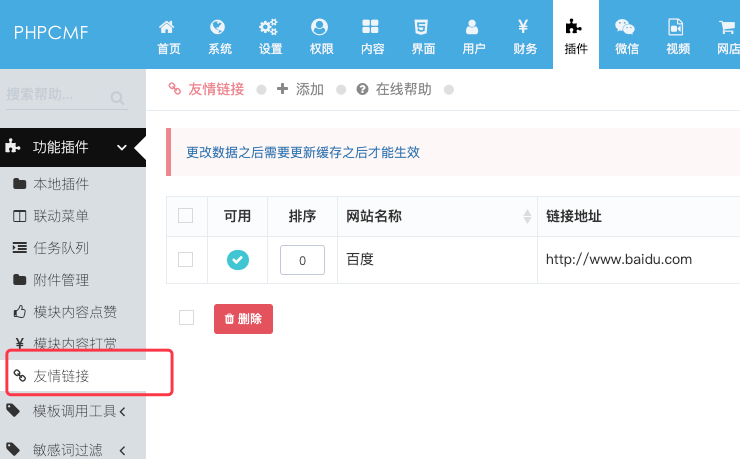The image size is (740, 459).
Task: Open 联动菜单 in the sidebar
Action: (x=61, y=216)
